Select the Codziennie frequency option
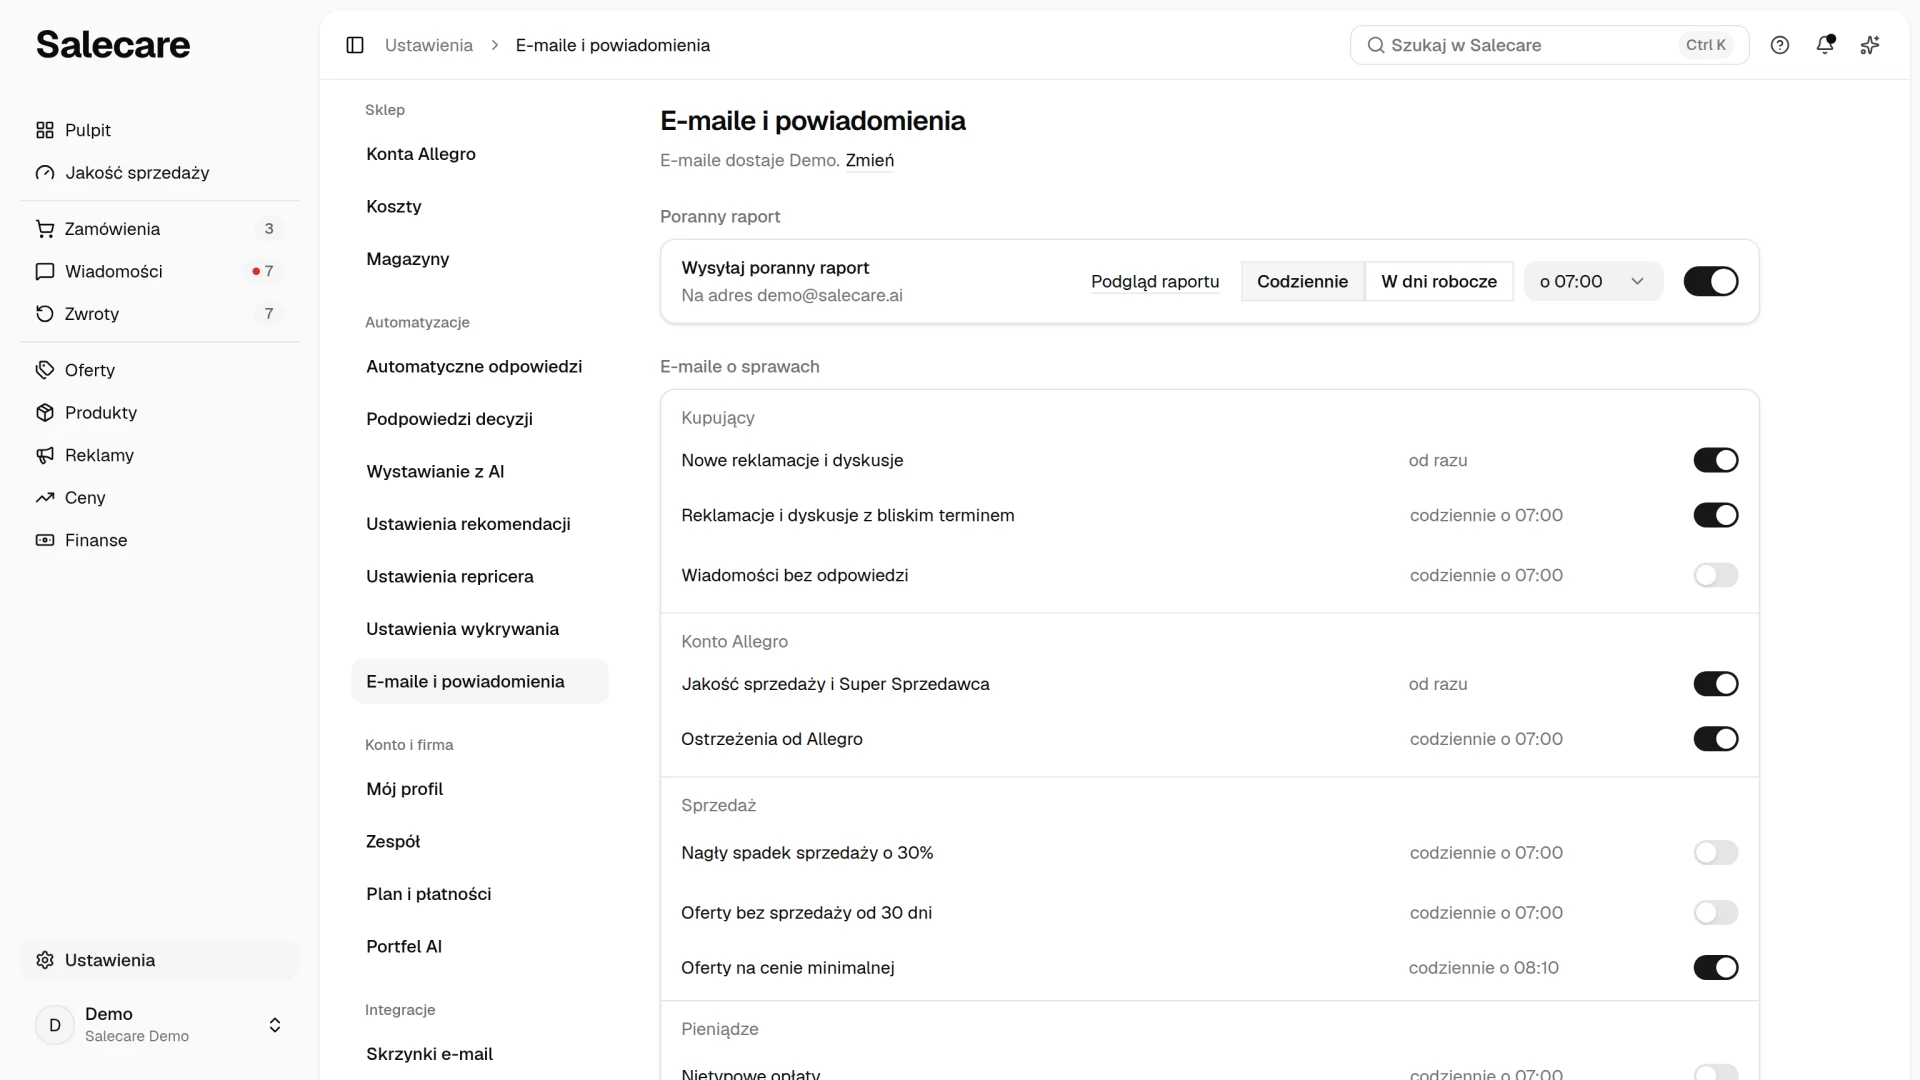The width and height of the screenshot is (1920, 1080). pyautogui.click(x=1302, y=281)
